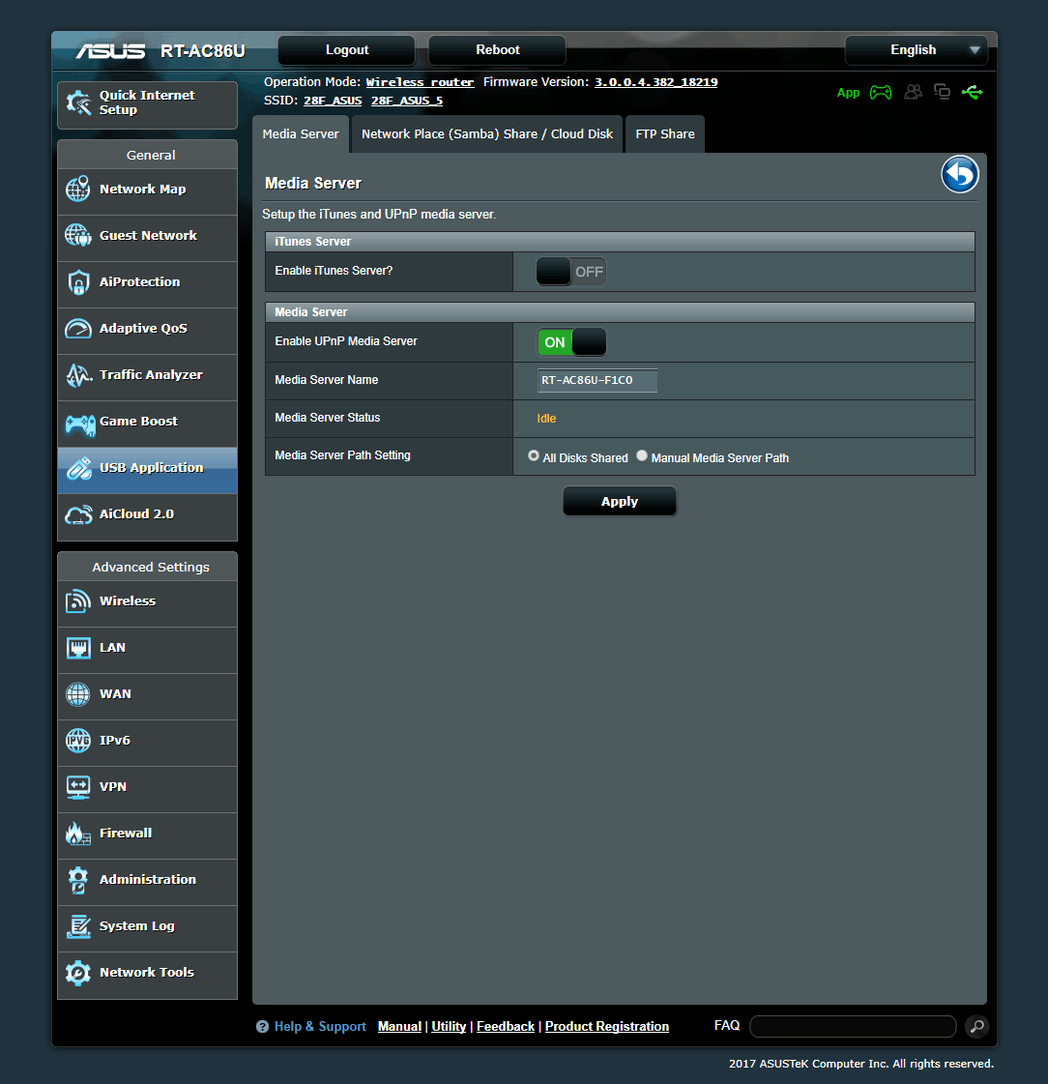
Task: Open the English language dropdown
Action: pyautogui.click(x=916, y=50)
